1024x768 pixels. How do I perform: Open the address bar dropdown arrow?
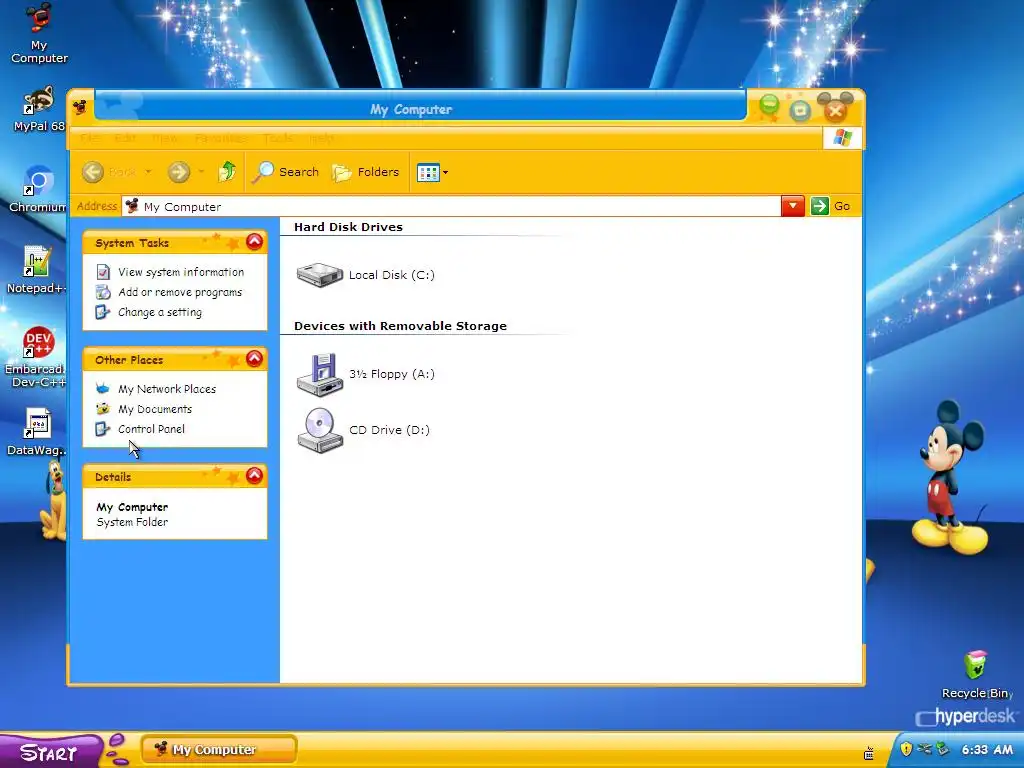(x=793, y=206)
